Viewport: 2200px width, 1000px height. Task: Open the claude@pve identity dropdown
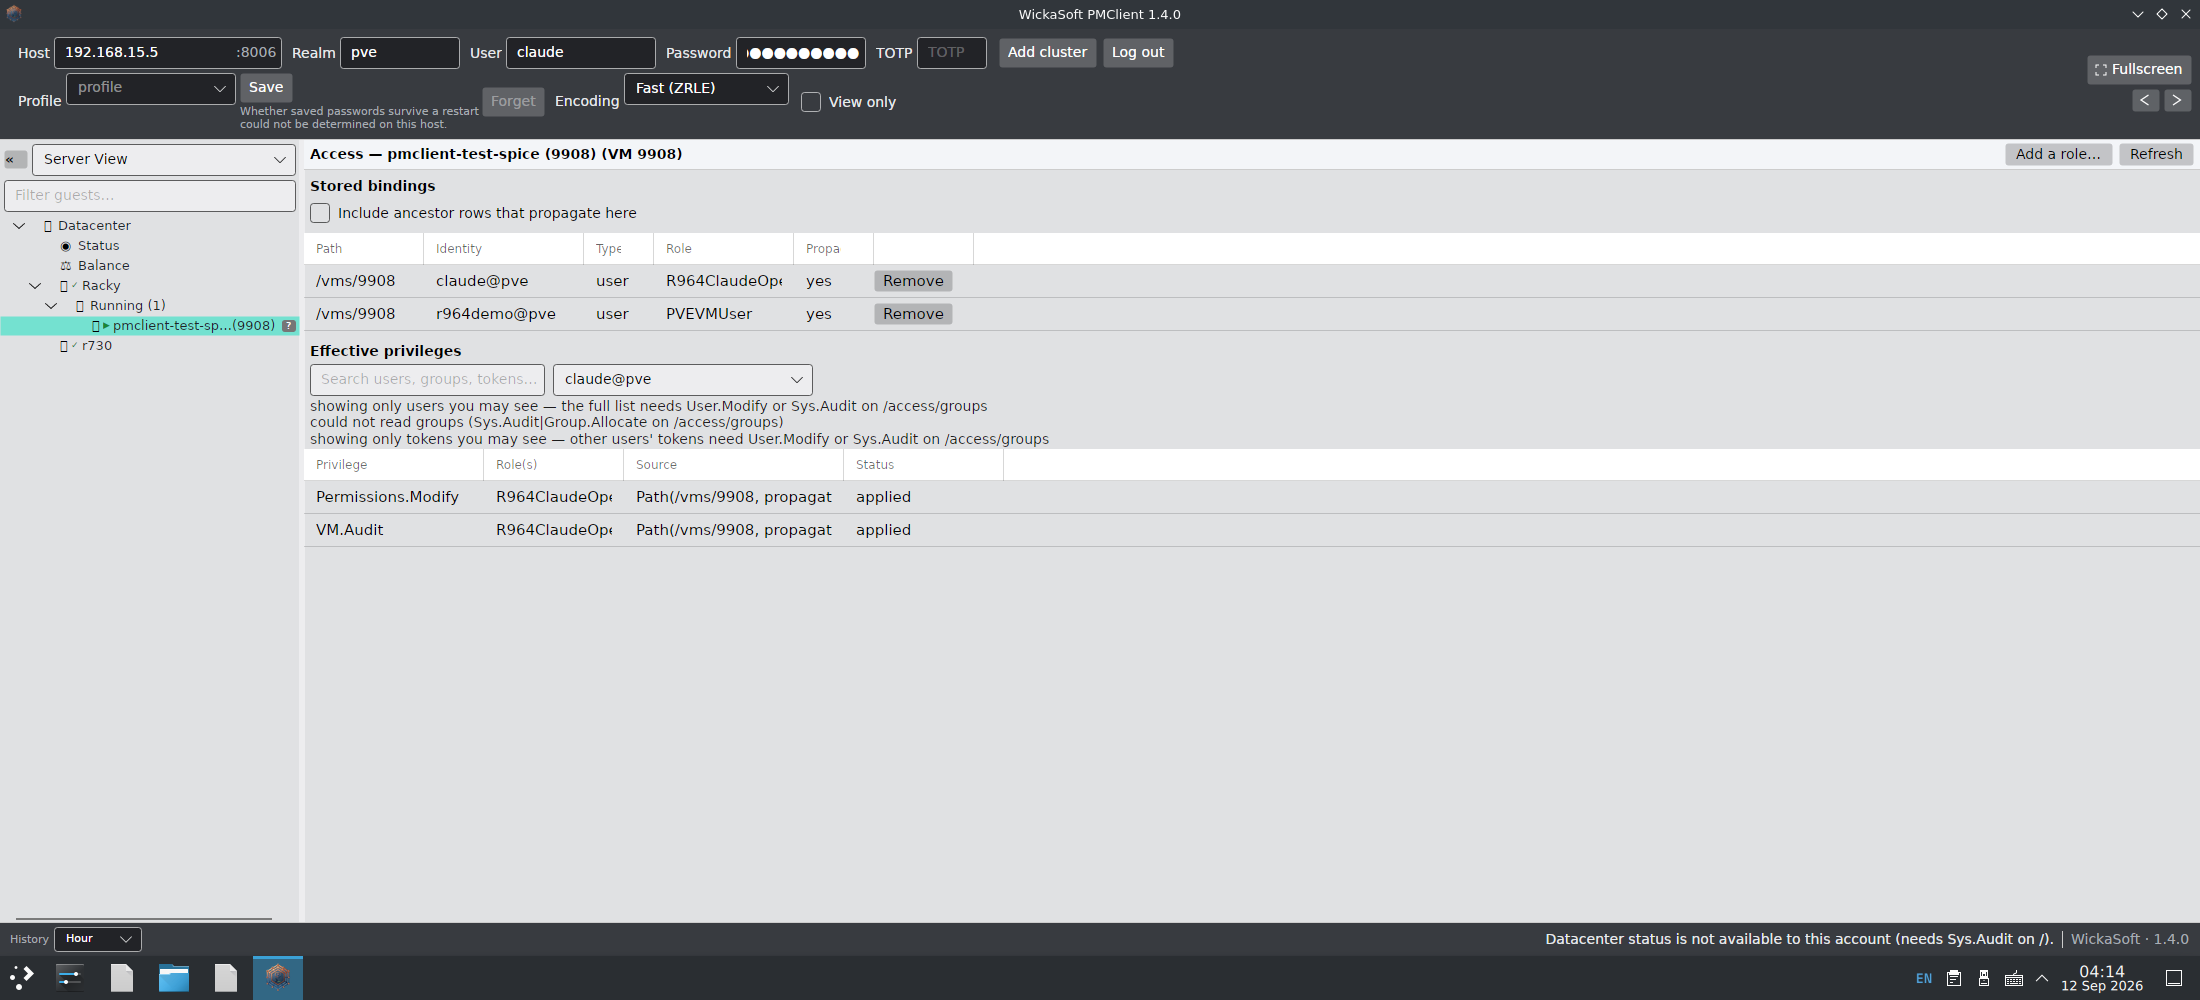click(x=683, y=380)
